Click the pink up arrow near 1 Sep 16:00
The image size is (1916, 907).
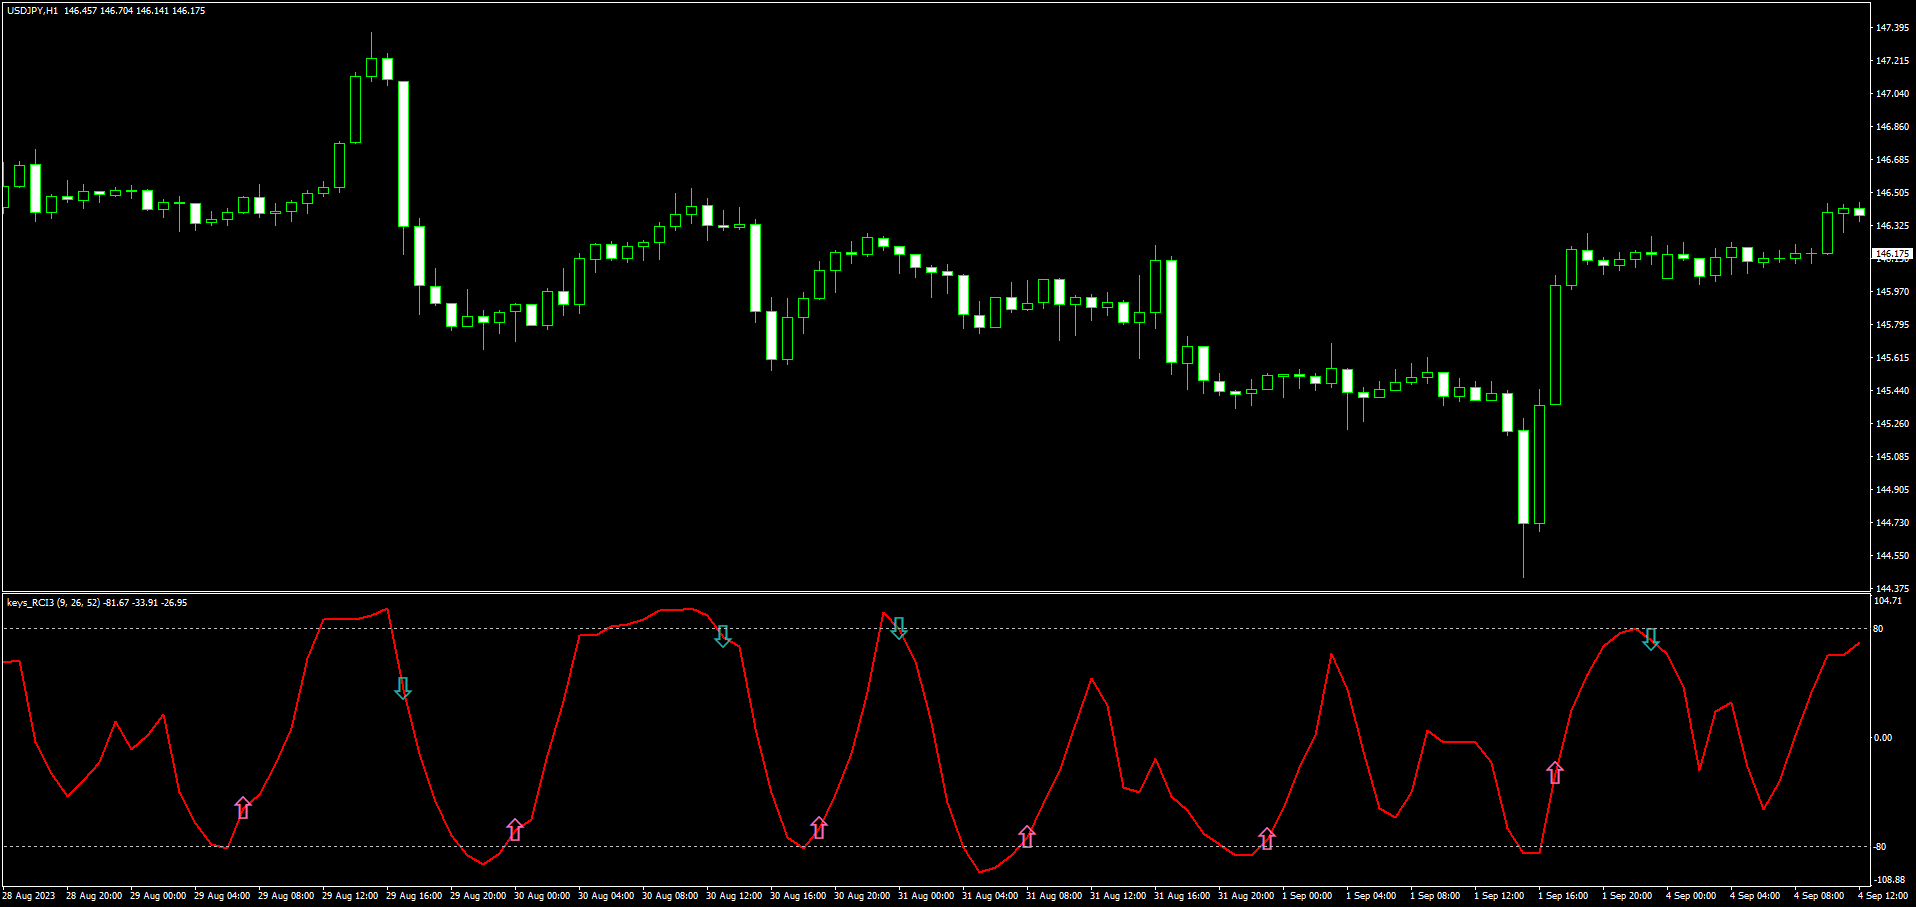(x=1555, y=772)
